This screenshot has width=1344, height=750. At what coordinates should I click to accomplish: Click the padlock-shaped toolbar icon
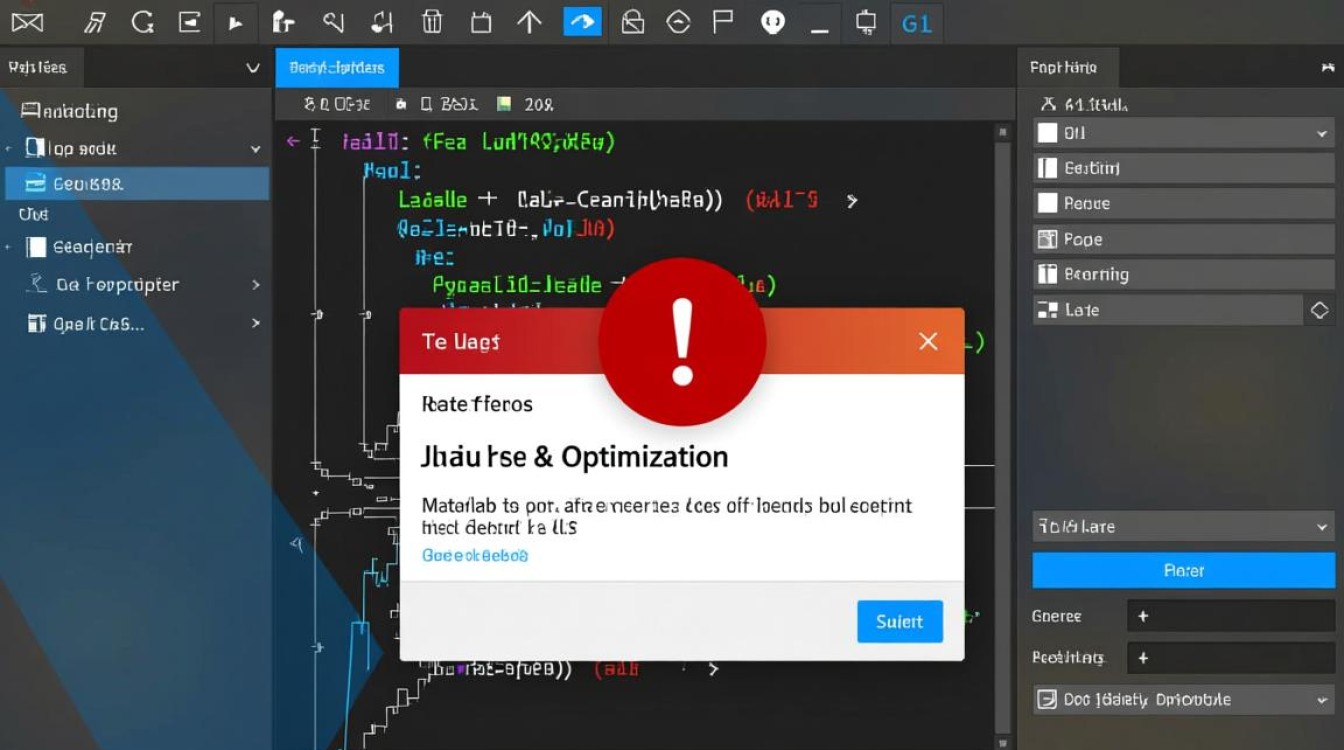[632, 21]
